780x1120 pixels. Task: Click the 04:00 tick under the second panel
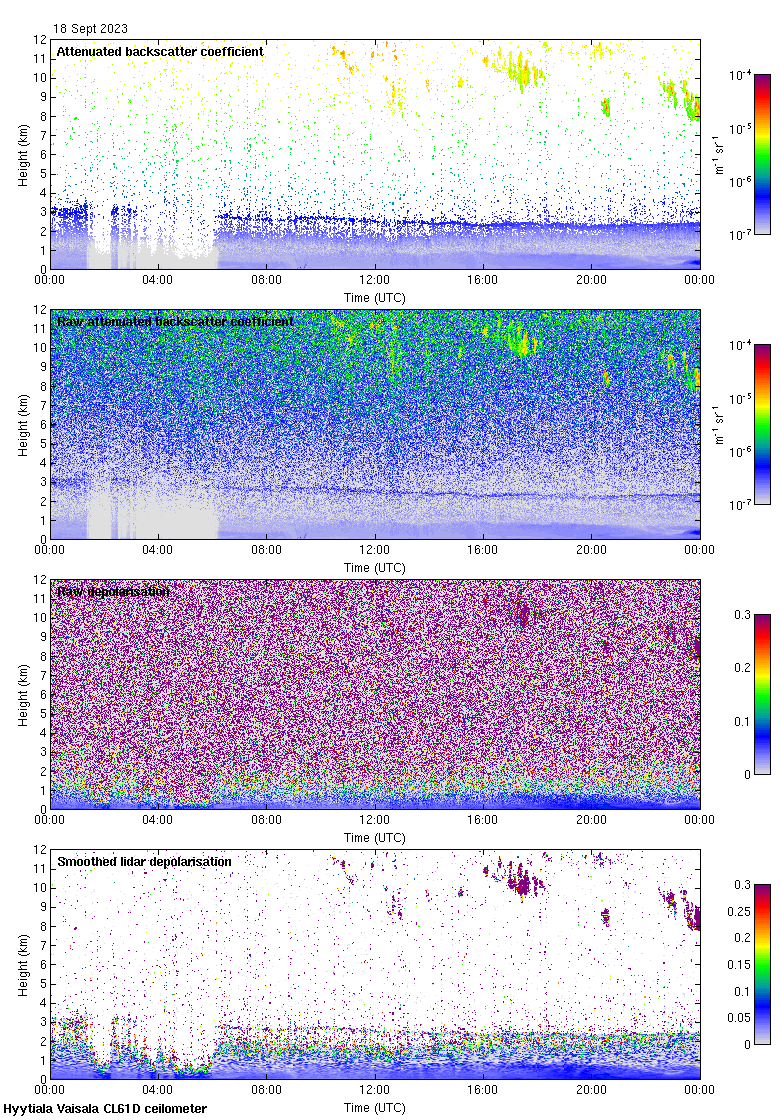[x=158, y=552]
